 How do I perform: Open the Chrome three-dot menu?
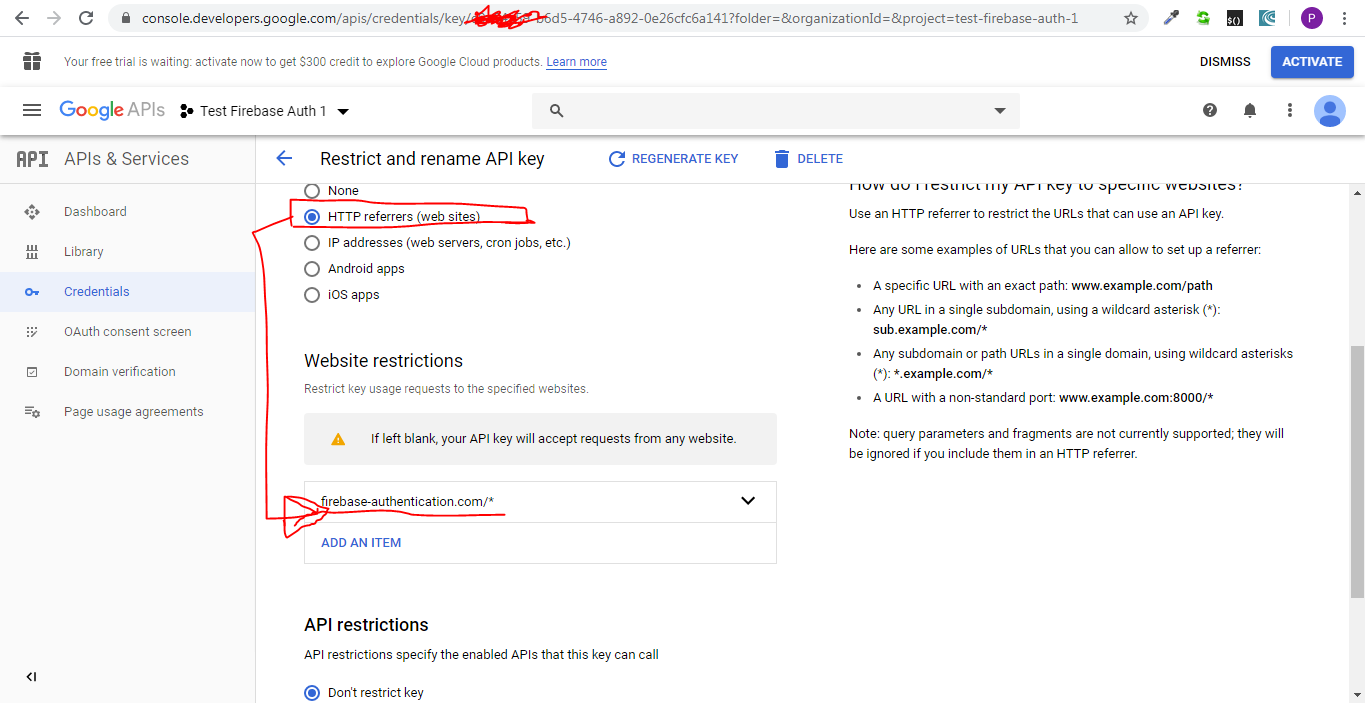pos(1345,18)
